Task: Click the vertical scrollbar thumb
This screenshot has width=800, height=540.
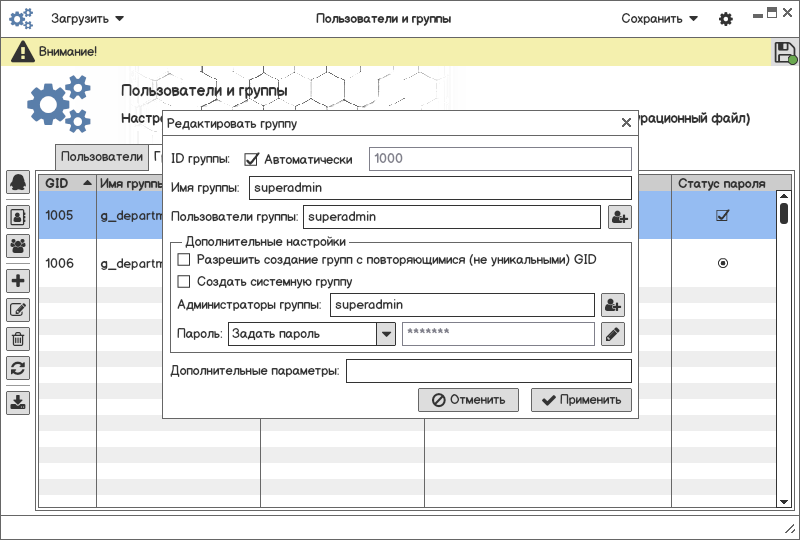Action: click(x=784, y=213)
